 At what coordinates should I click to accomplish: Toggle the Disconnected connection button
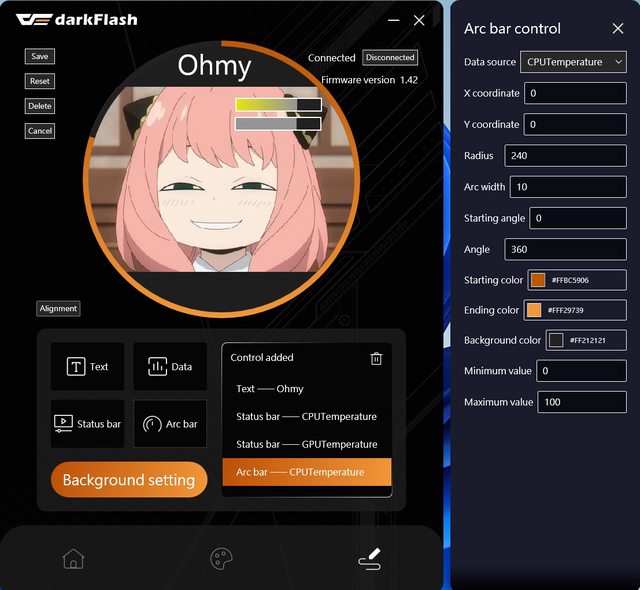click(389, 58)
